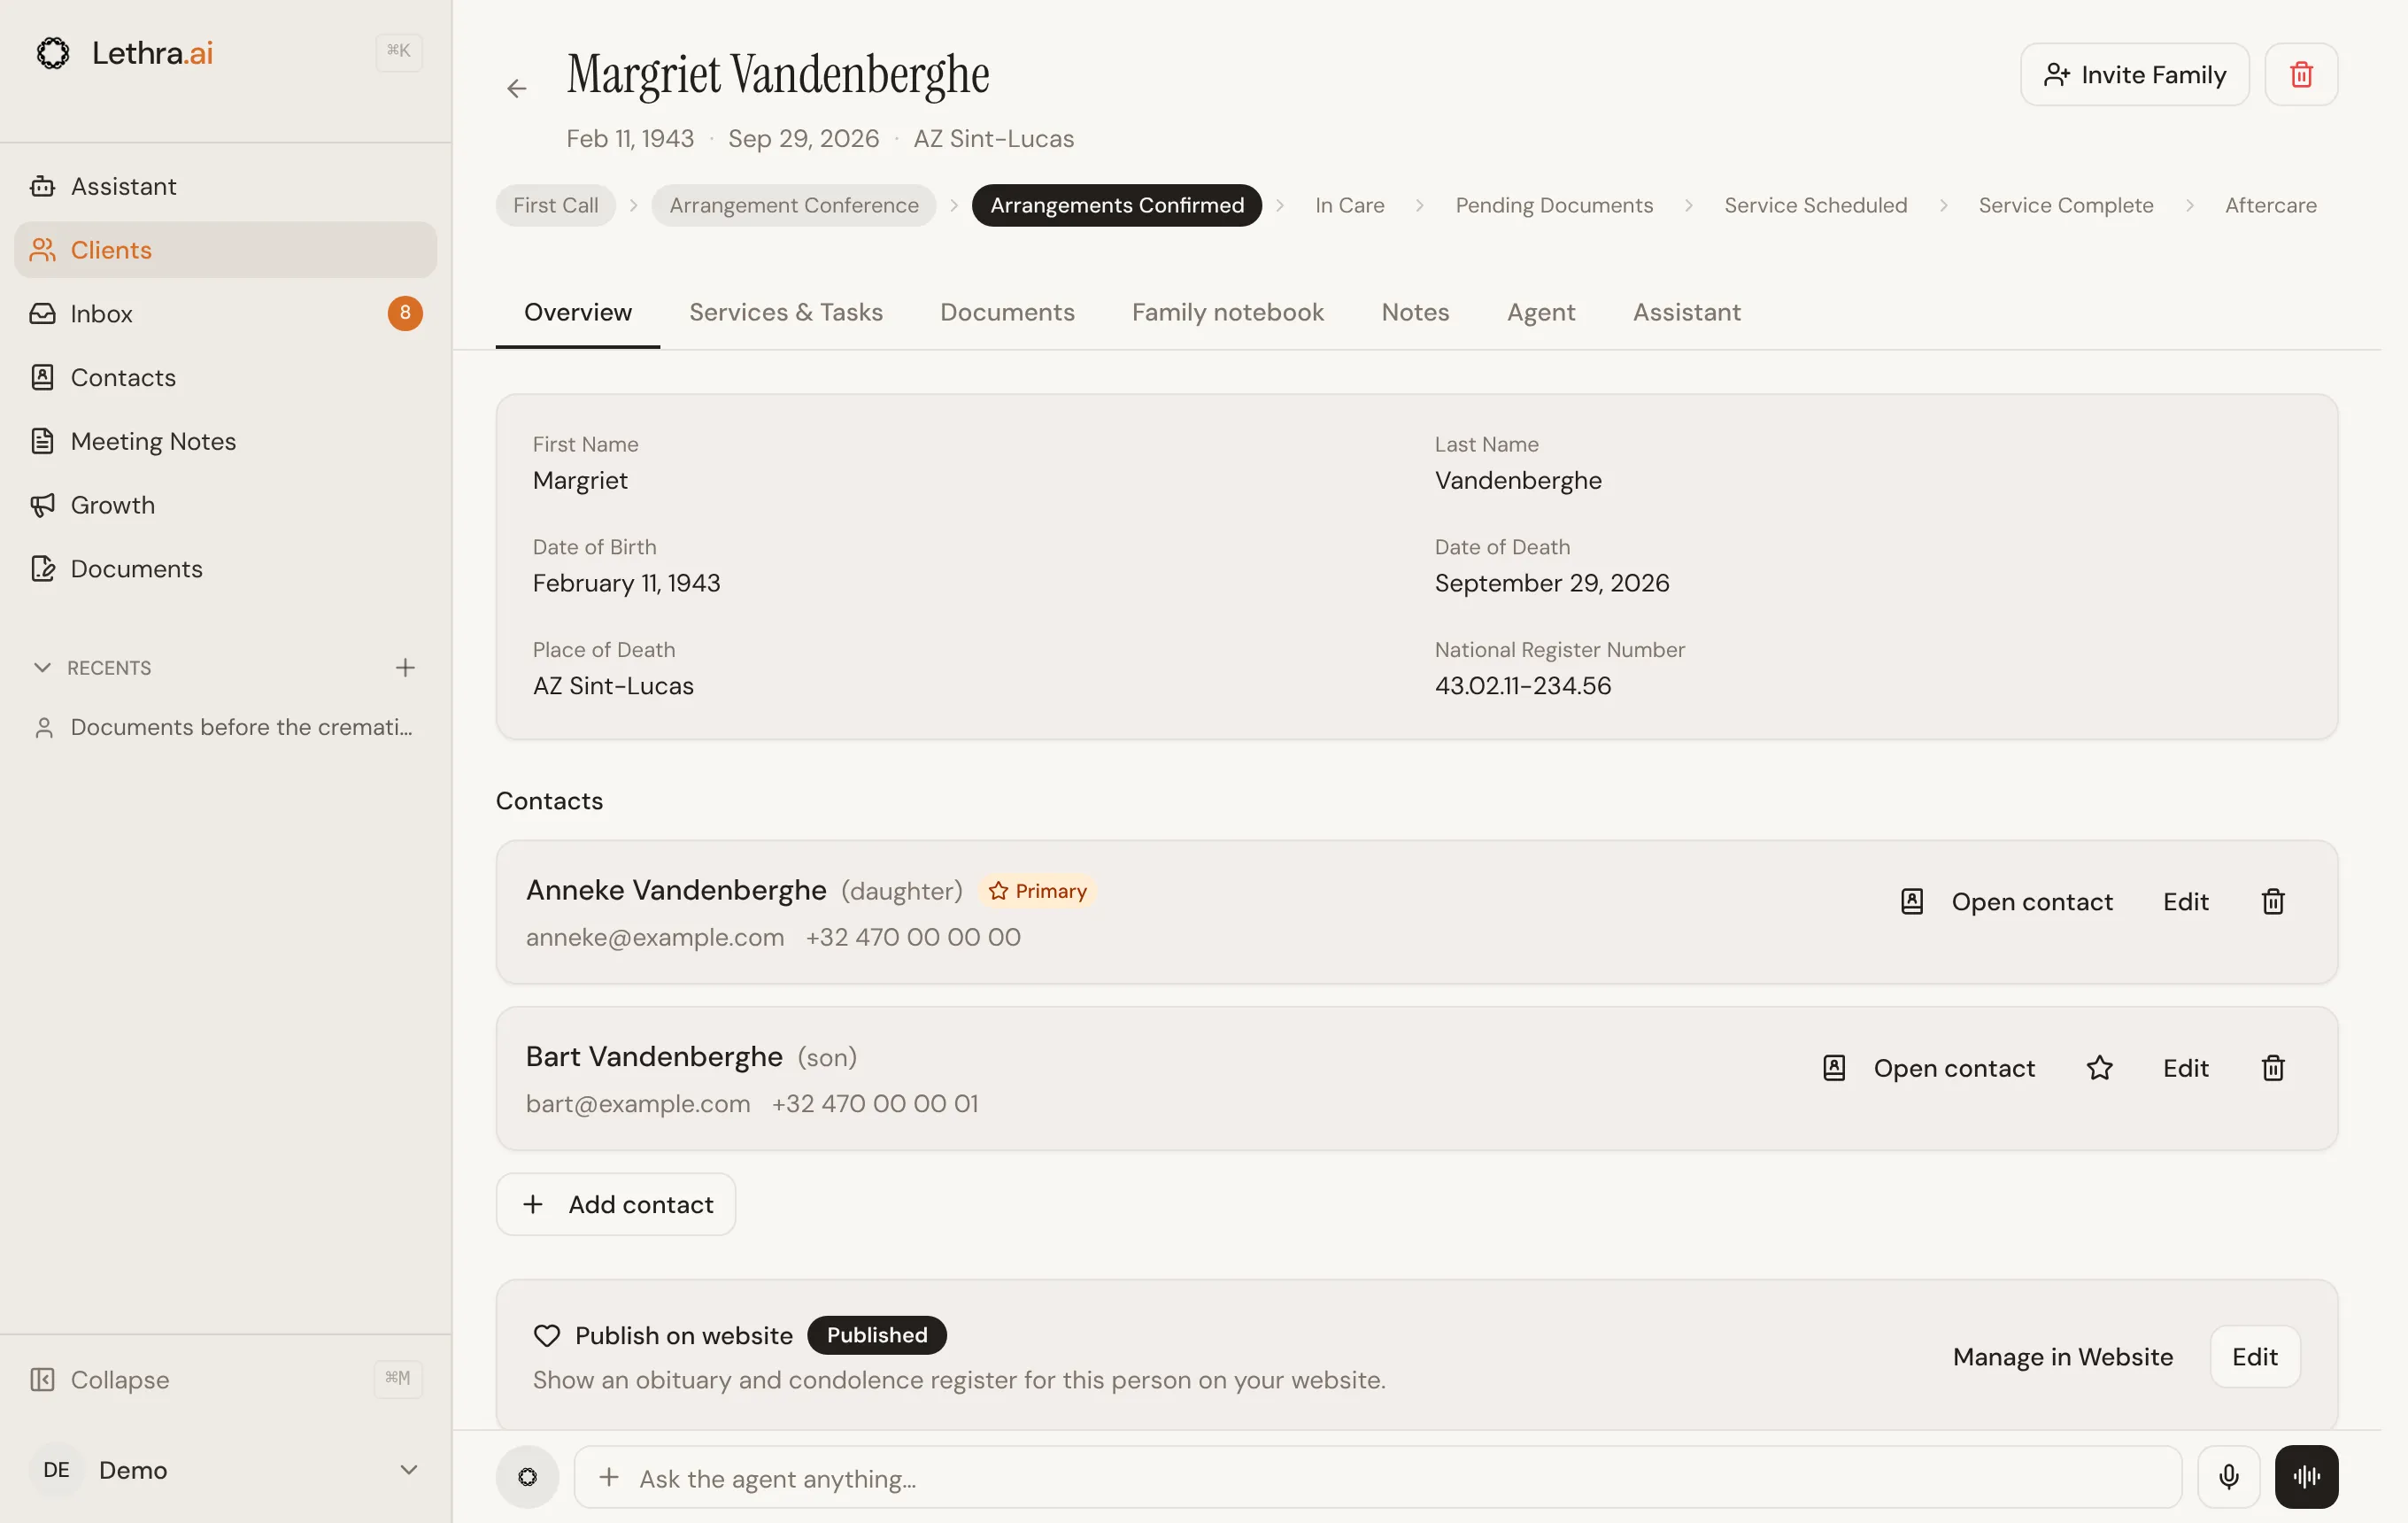Click the Published status badge

(x=877, y=1336)
